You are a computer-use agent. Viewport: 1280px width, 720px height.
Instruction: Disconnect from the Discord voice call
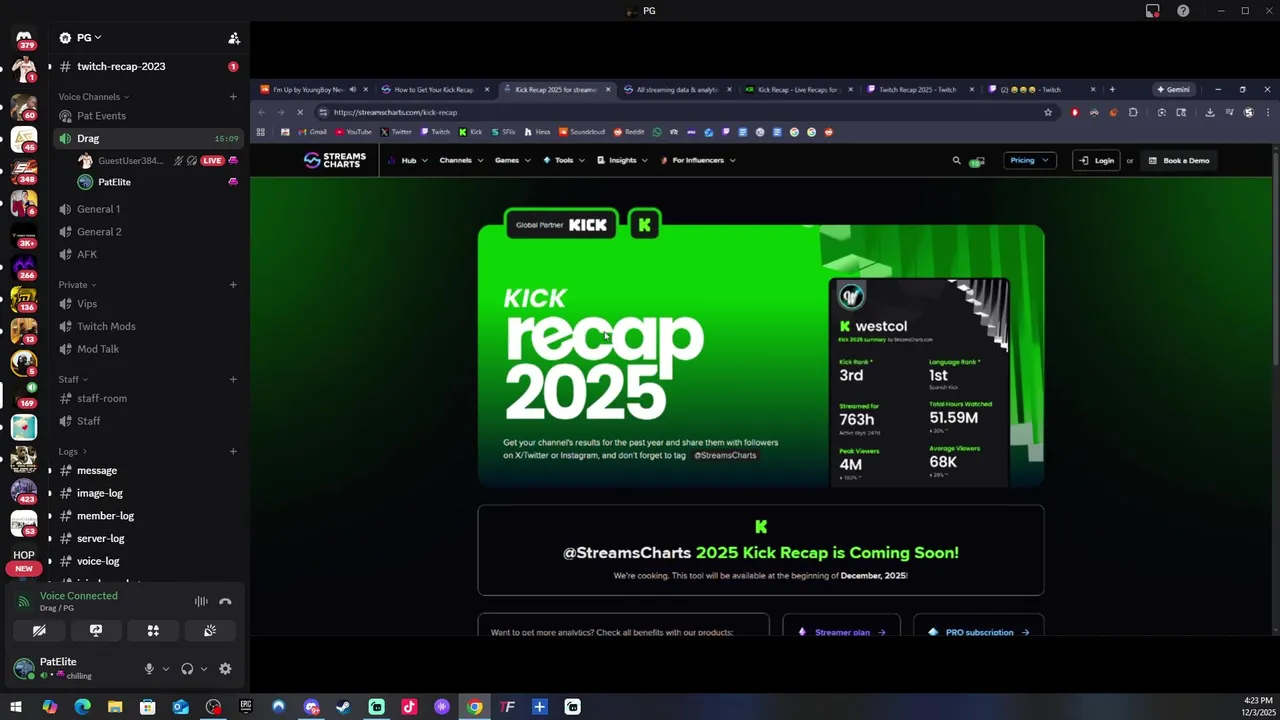tap(225, 602)
